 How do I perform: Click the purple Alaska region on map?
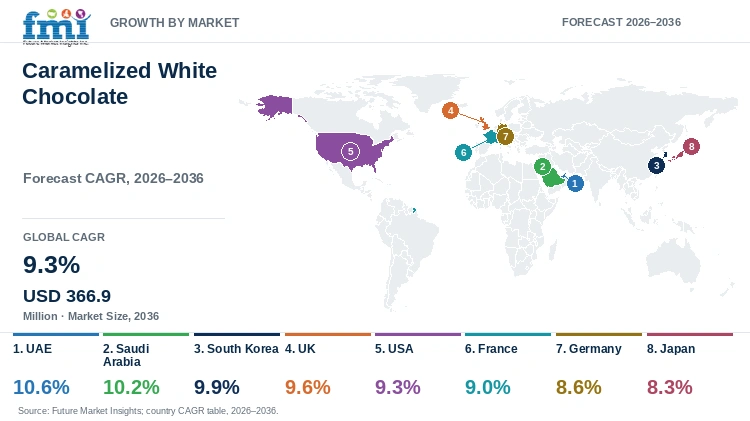coord(276,106)
